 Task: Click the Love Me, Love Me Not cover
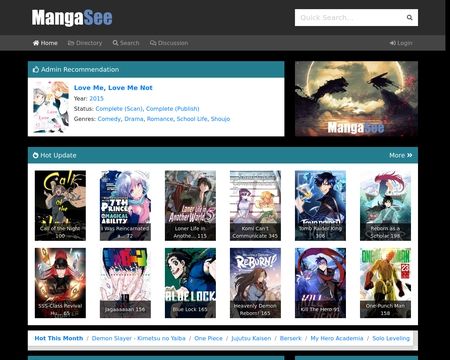pos(51,107)
